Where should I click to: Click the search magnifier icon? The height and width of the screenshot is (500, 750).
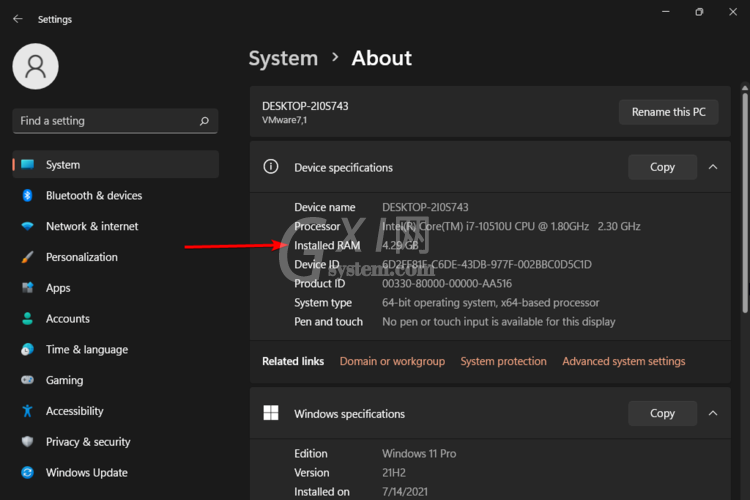pyautogui.click(x=204, y=121)
